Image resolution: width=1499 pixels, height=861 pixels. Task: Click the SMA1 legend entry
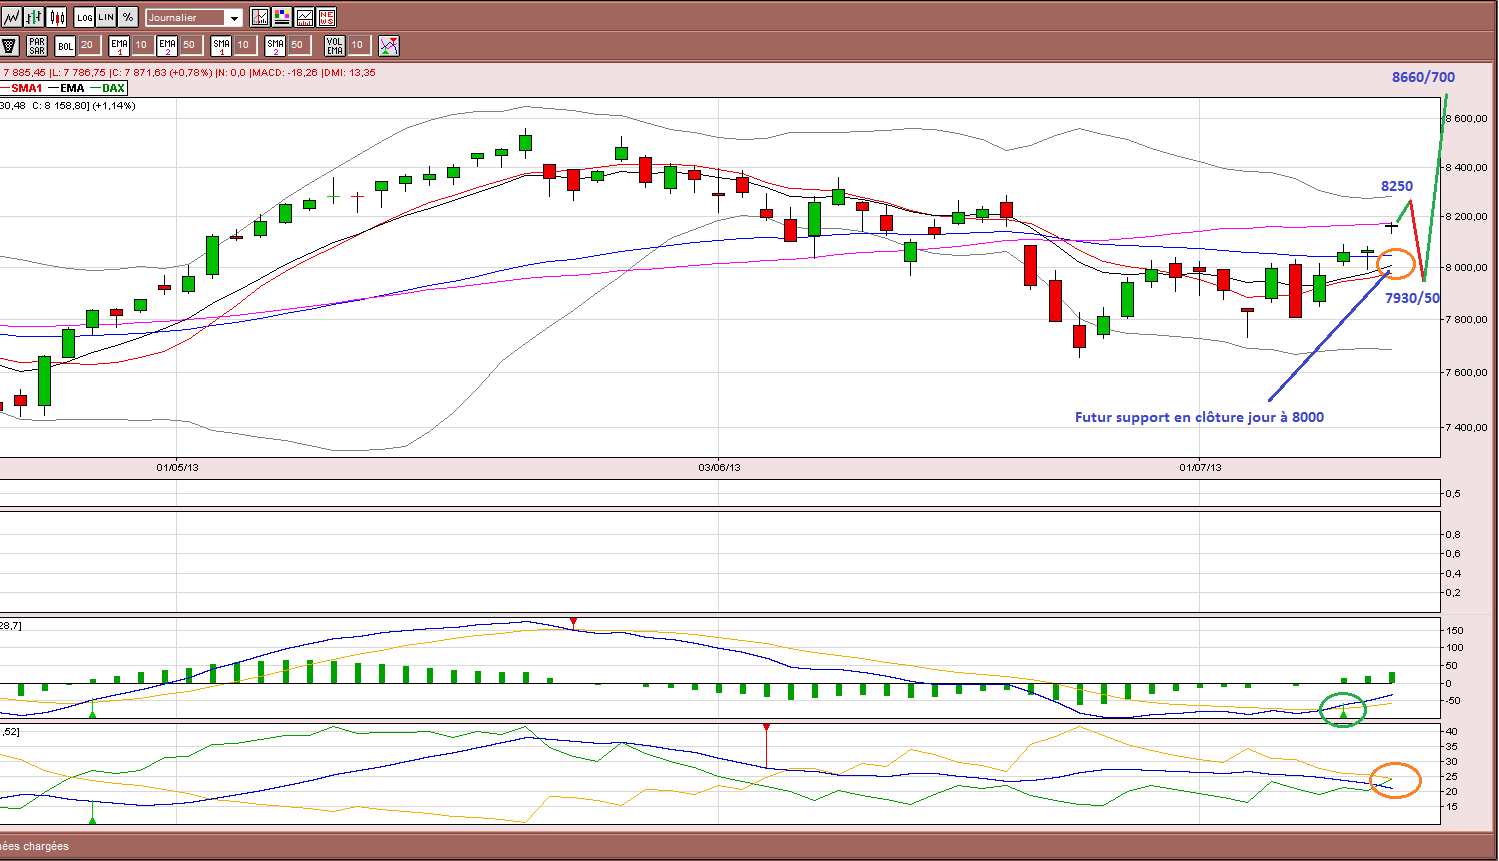(22, 88)
